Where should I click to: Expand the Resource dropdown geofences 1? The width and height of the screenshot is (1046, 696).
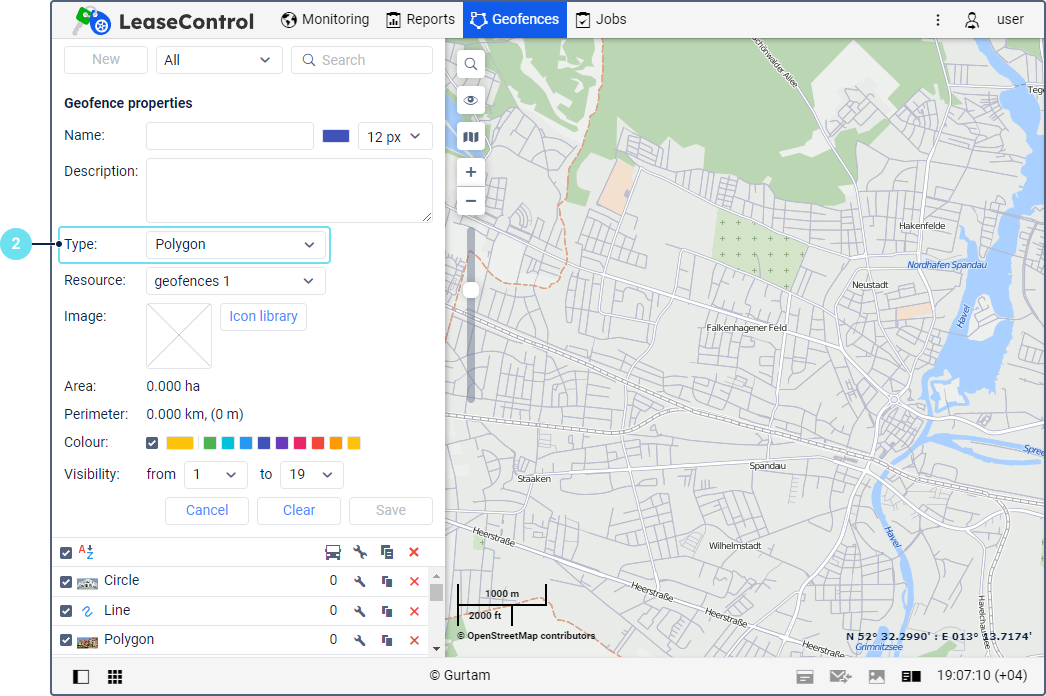[236, 281]
